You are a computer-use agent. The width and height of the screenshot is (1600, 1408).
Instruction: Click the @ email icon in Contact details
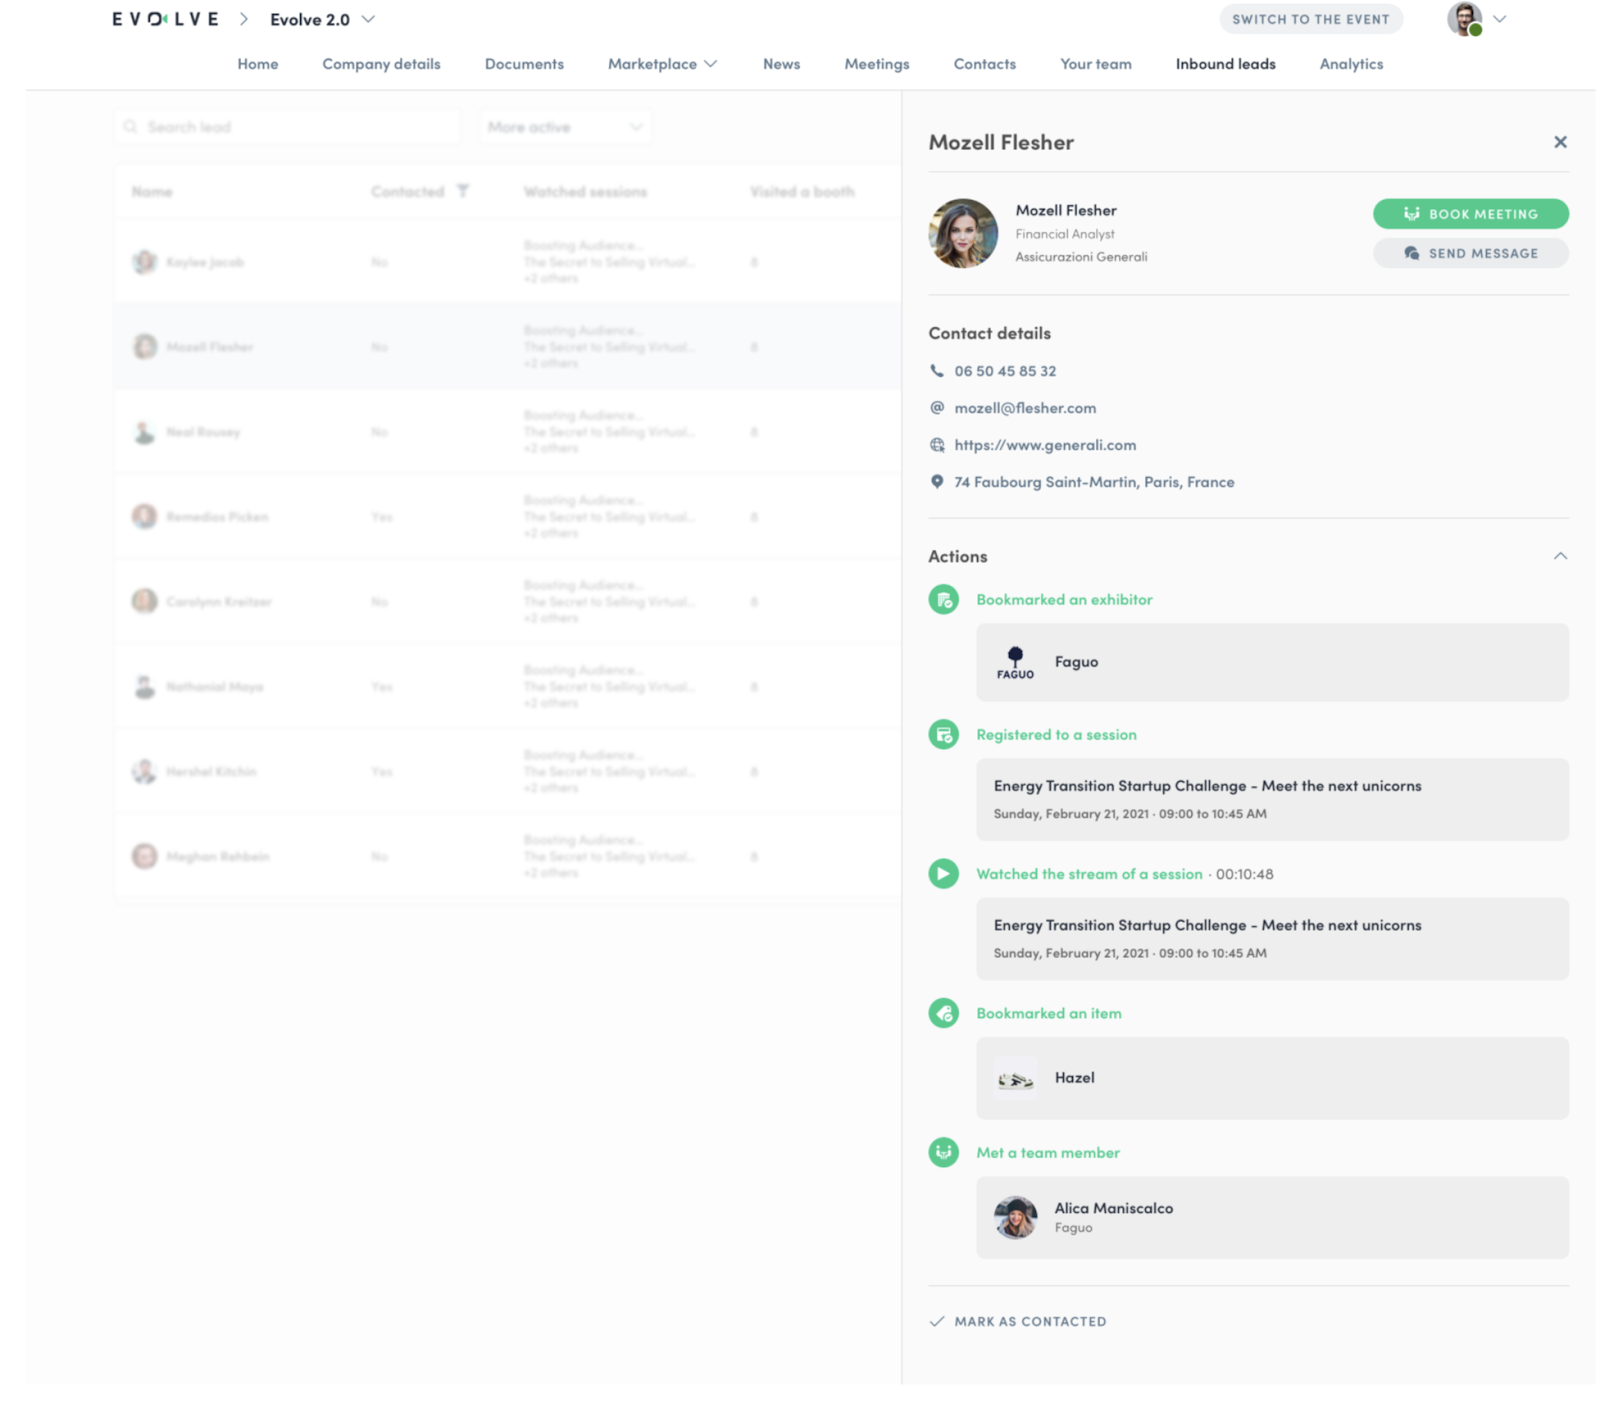coord(937,408)
